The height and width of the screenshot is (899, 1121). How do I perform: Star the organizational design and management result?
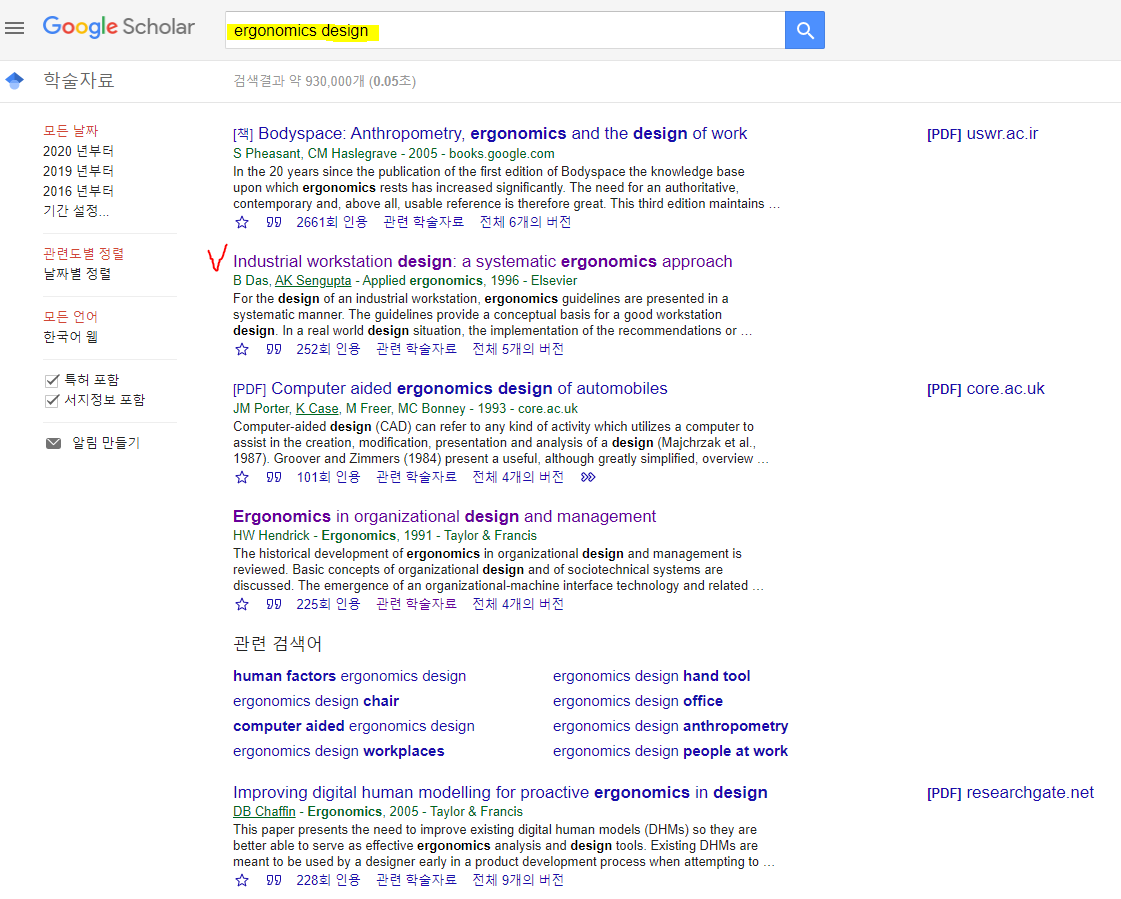(x=242, y=604)
